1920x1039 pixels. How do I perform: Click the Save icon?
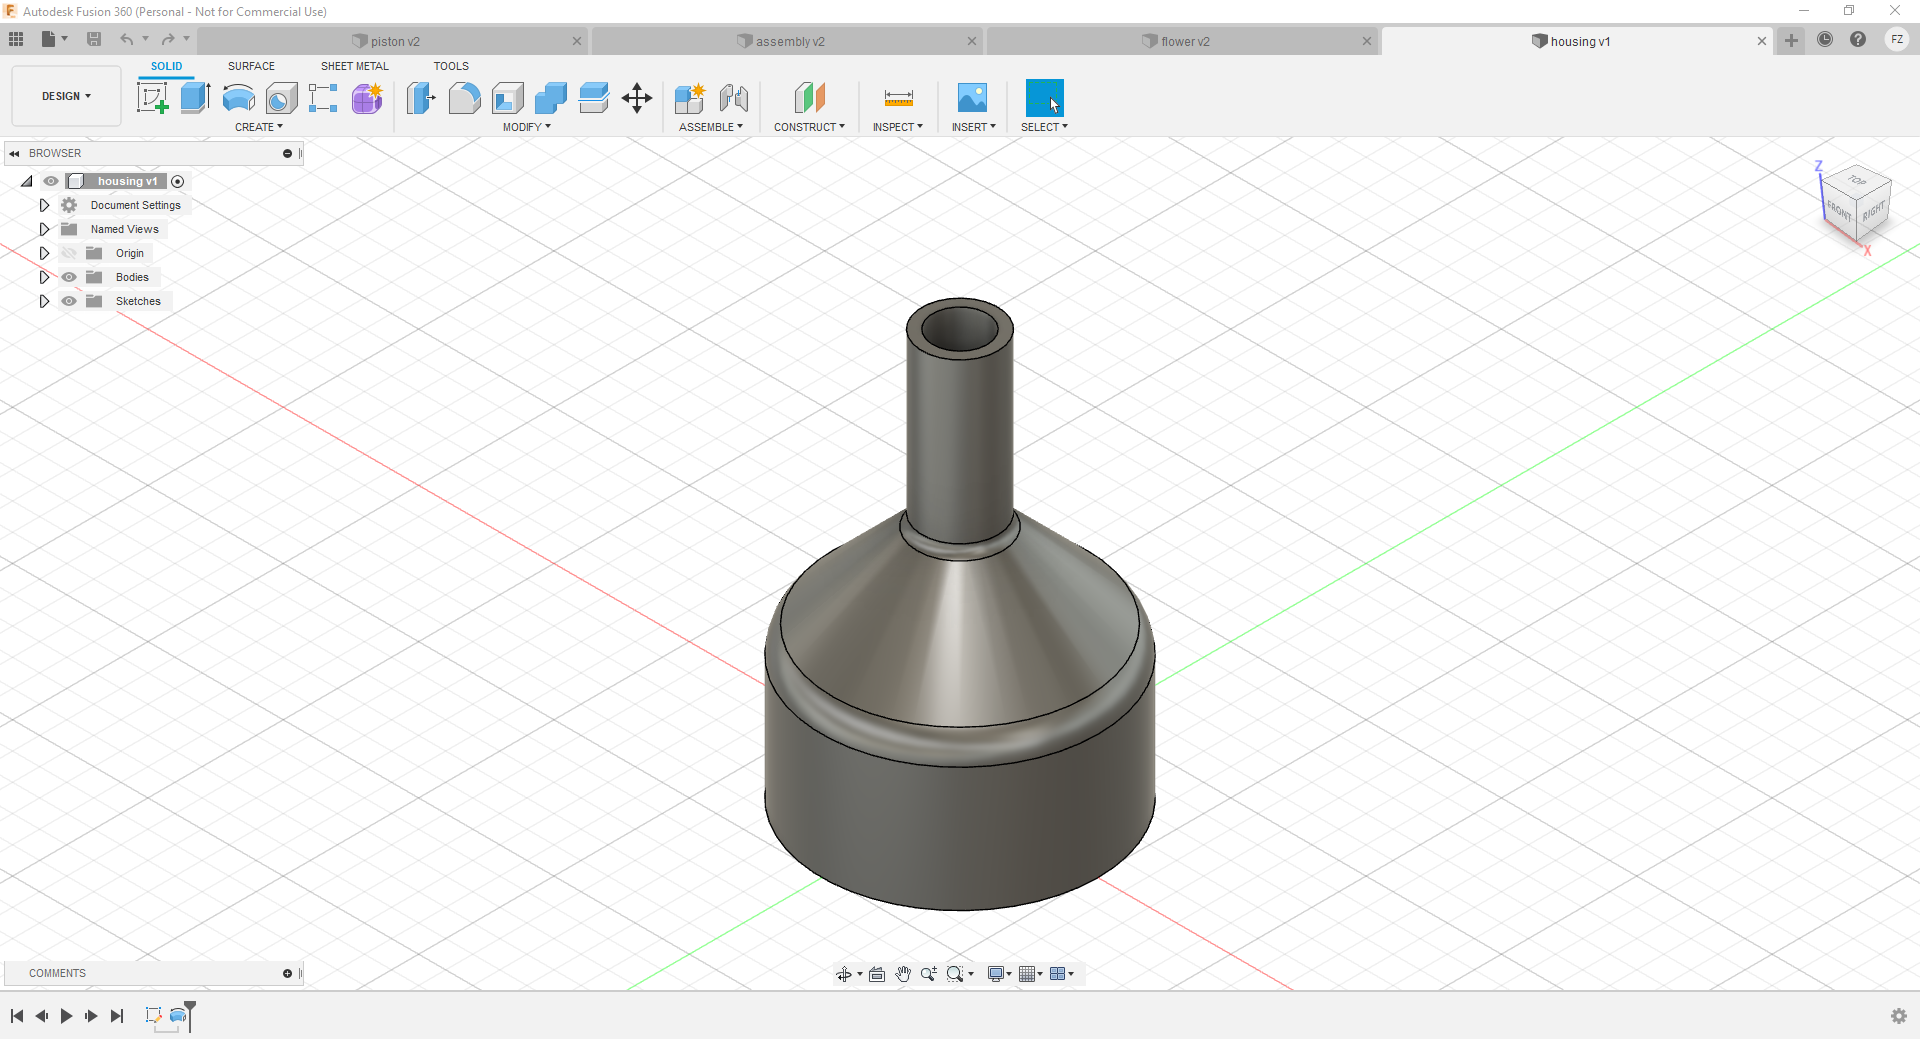click(x=94, y=39)
